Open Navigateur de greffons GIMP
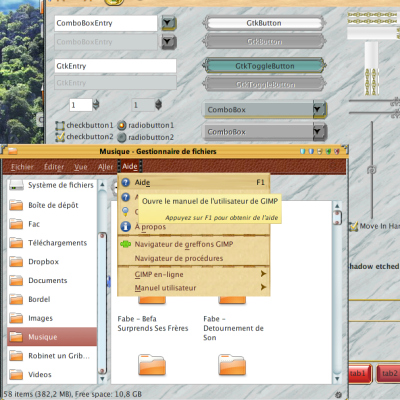Screen dimensions: 400x400 point(193,244)
